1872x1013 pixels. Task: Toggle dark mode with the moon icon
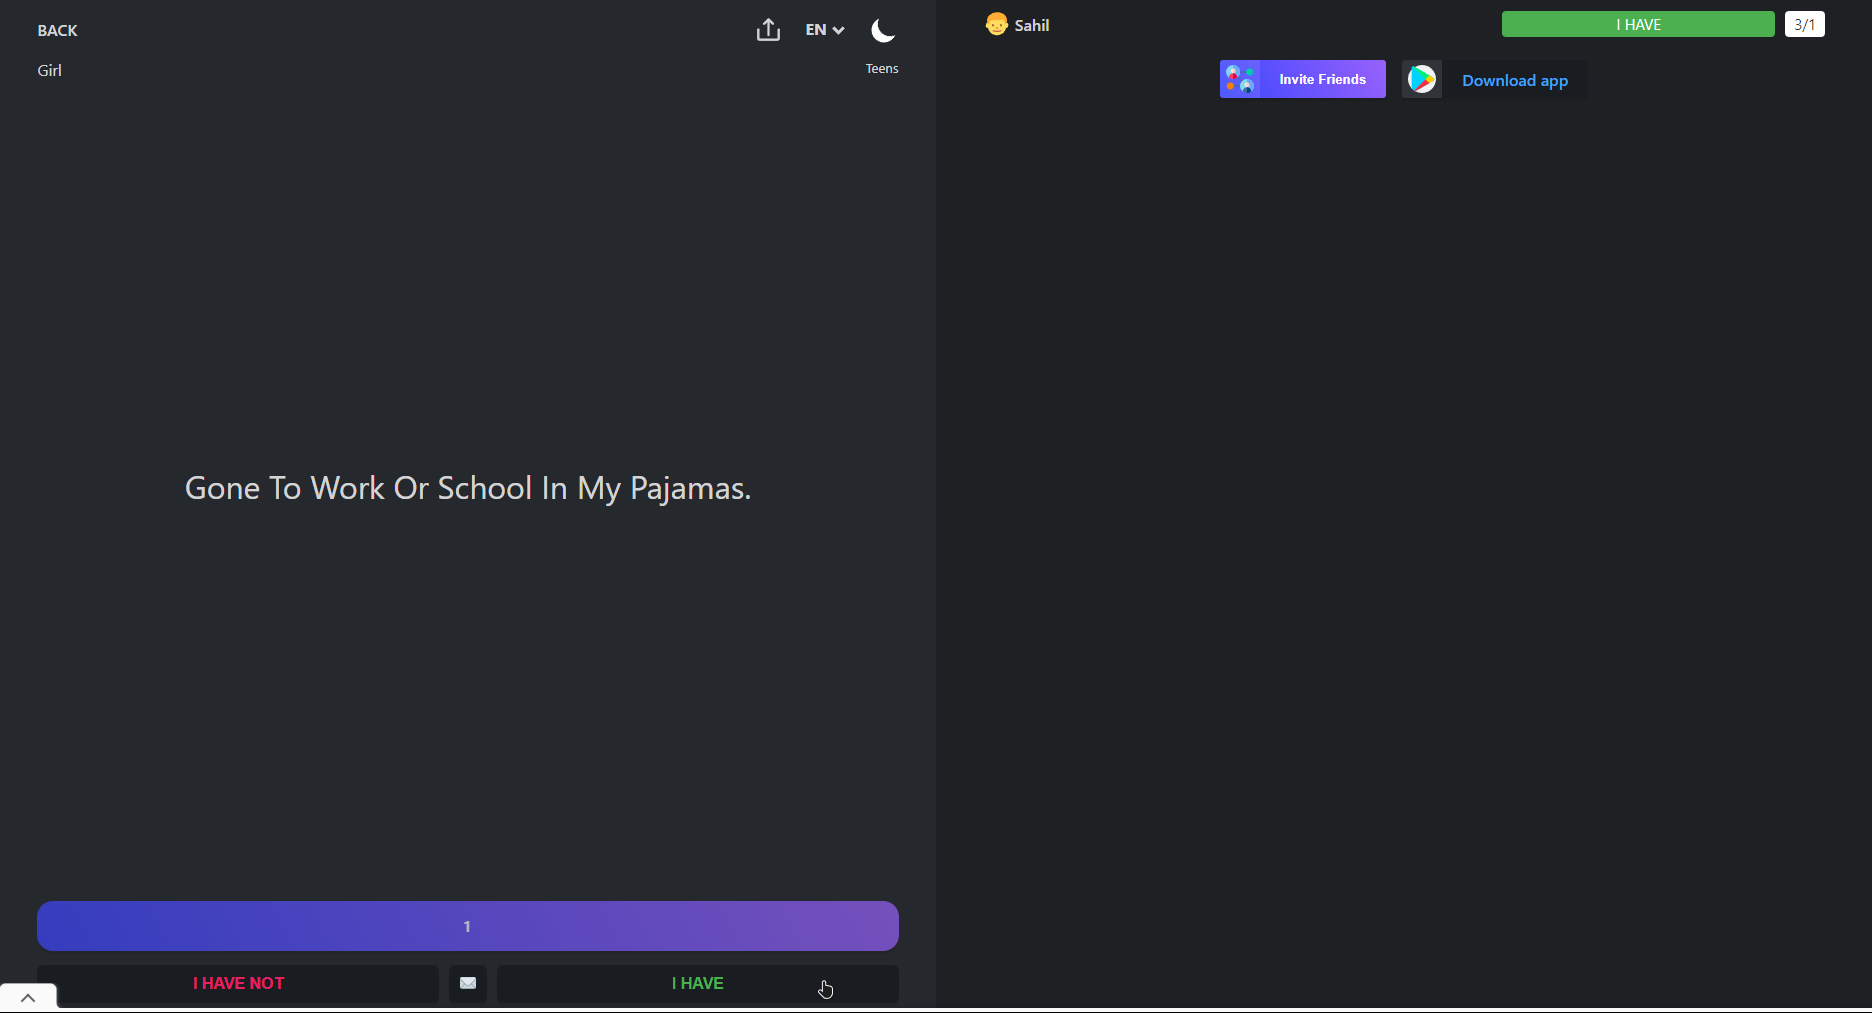tap(882, 31)
